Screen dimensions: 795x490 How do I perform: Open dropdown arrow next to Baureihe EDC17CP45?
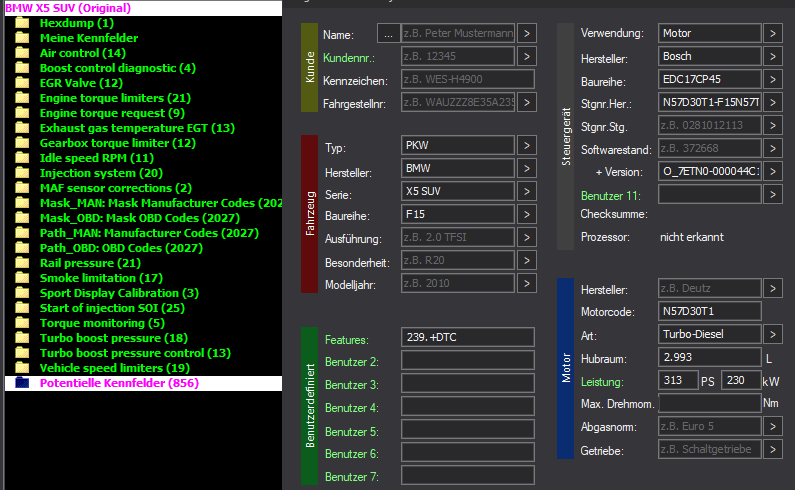pyautogui.click(x=773, y=80)
